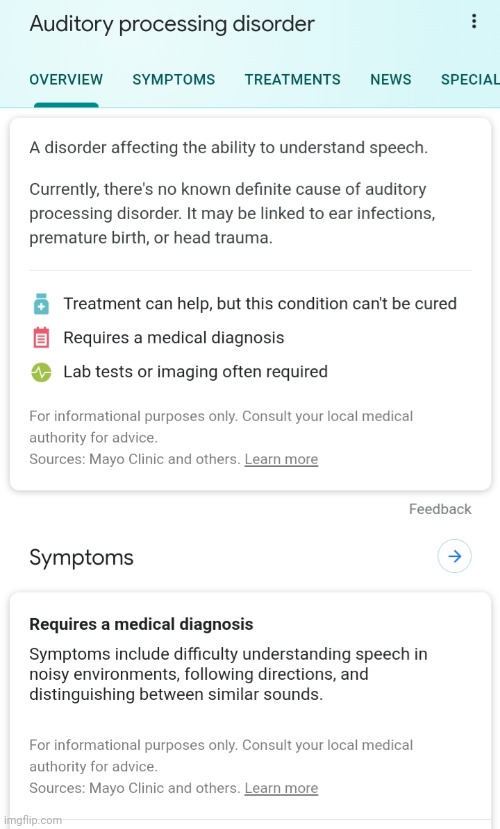The height and width of the screenshot is (829, 500).
Task: Switch to the Symptoms tab
Action: (x=173, y=79)
